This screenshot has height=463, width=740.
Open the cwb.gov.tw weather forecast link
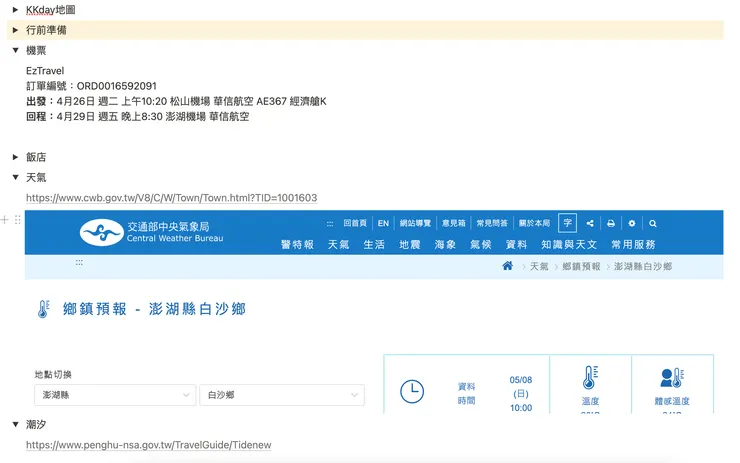point(171,198)
